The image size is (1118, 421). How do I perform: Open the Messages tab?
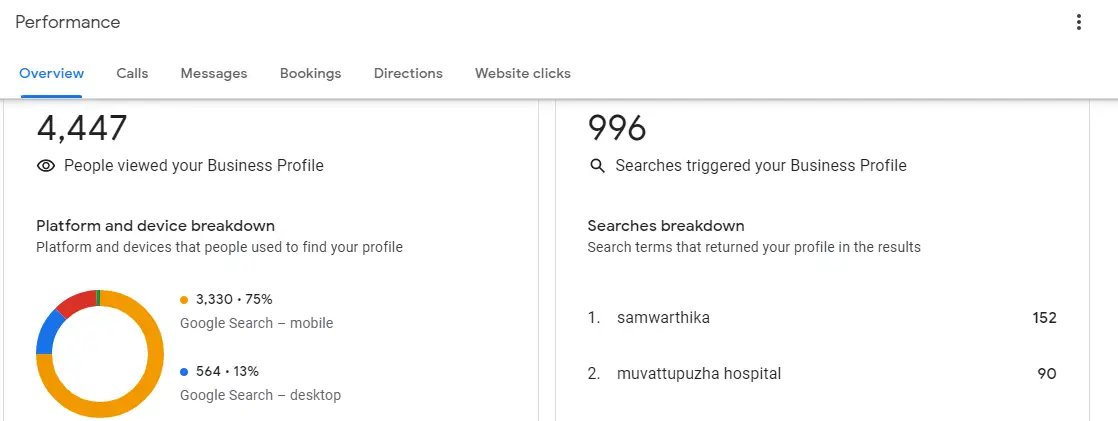(x=214, y=73)
